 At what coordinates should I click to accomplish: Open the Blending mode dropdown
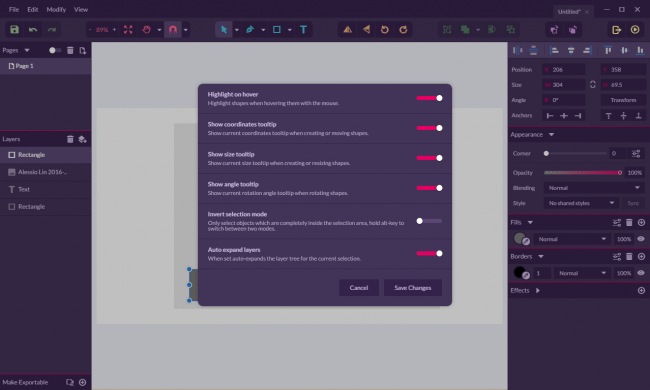click(594, 188)
